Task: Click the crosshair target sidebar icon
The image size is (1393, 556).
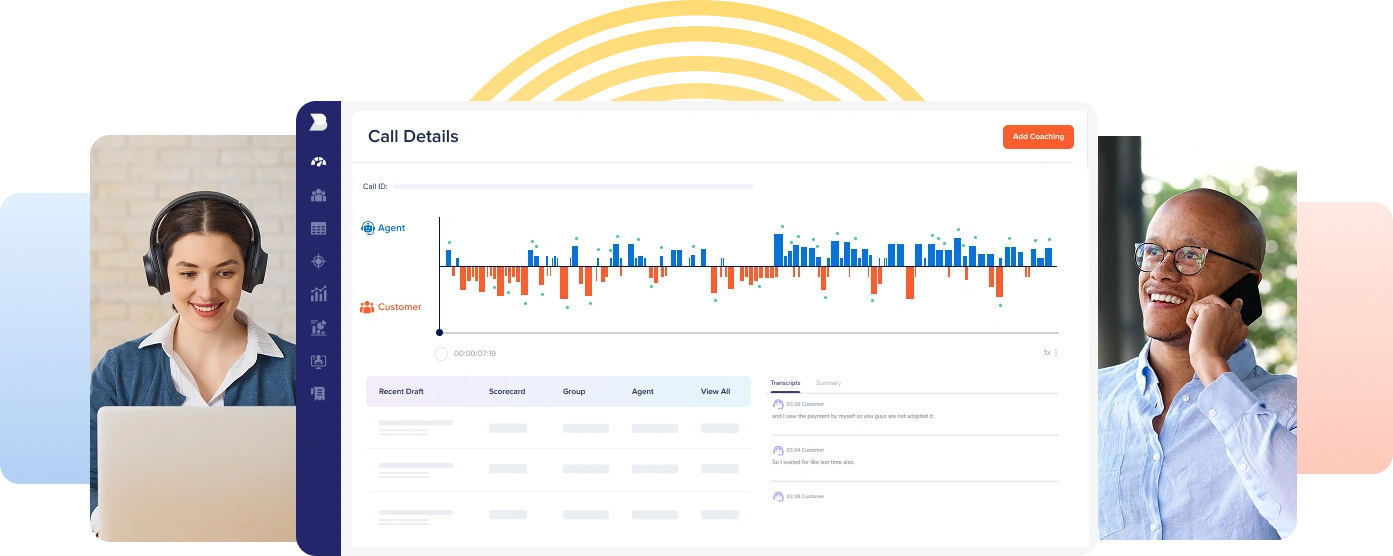Action: (318, 262)
